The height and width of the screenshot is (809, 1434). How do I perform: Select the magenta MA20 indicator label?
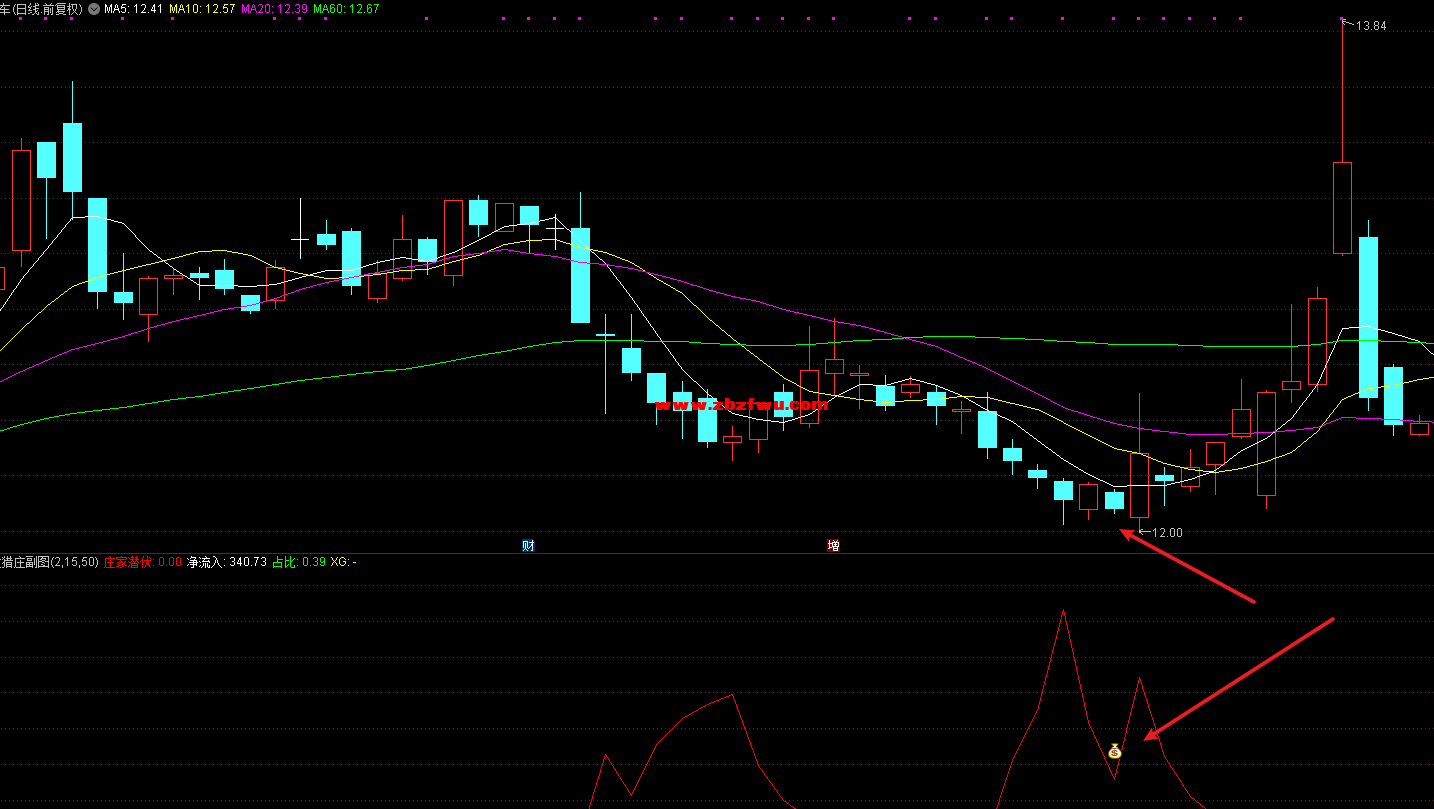[x=274, y=9]
